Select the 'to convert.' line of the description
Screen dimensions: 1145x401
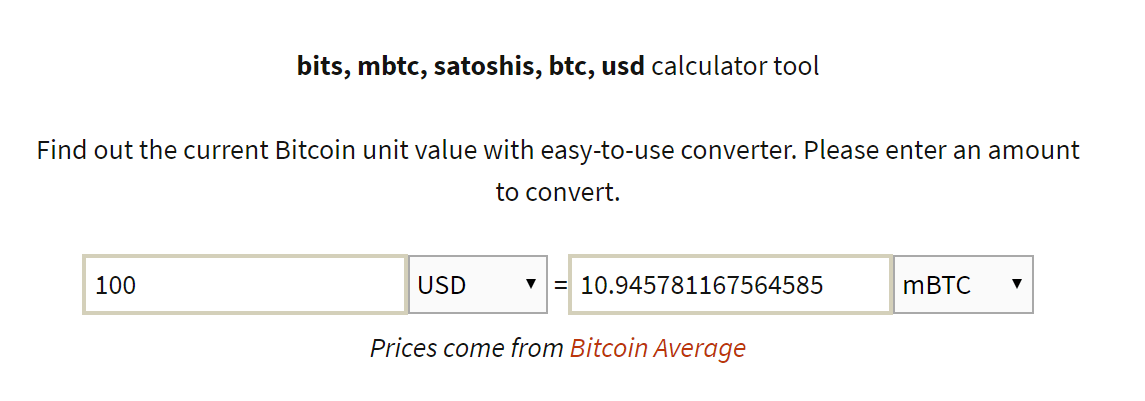(x=558, y=193)
